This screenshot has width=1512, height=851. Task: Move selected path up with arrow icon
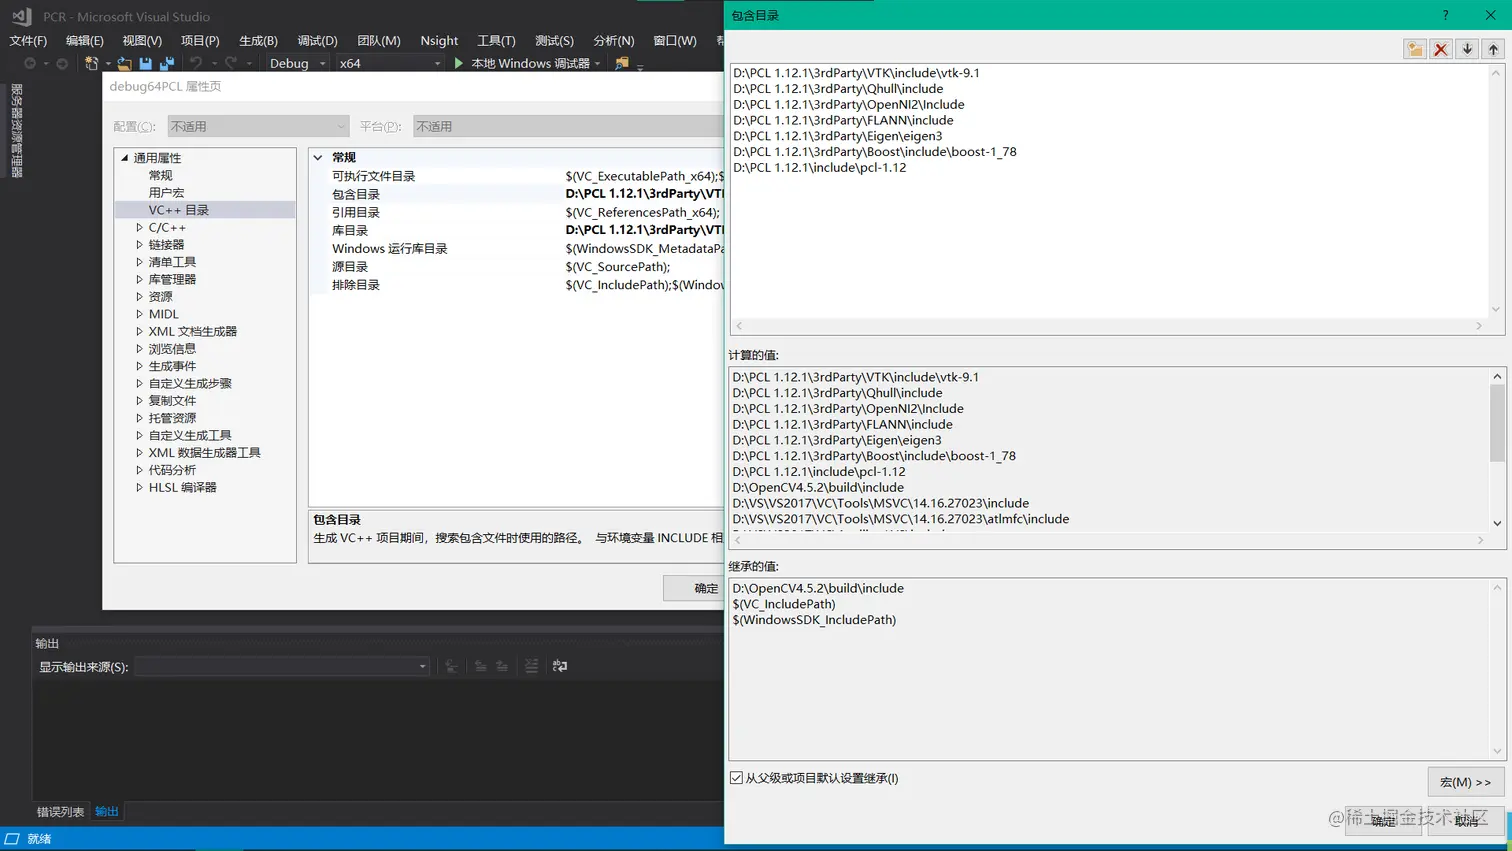click(1493, 49)
